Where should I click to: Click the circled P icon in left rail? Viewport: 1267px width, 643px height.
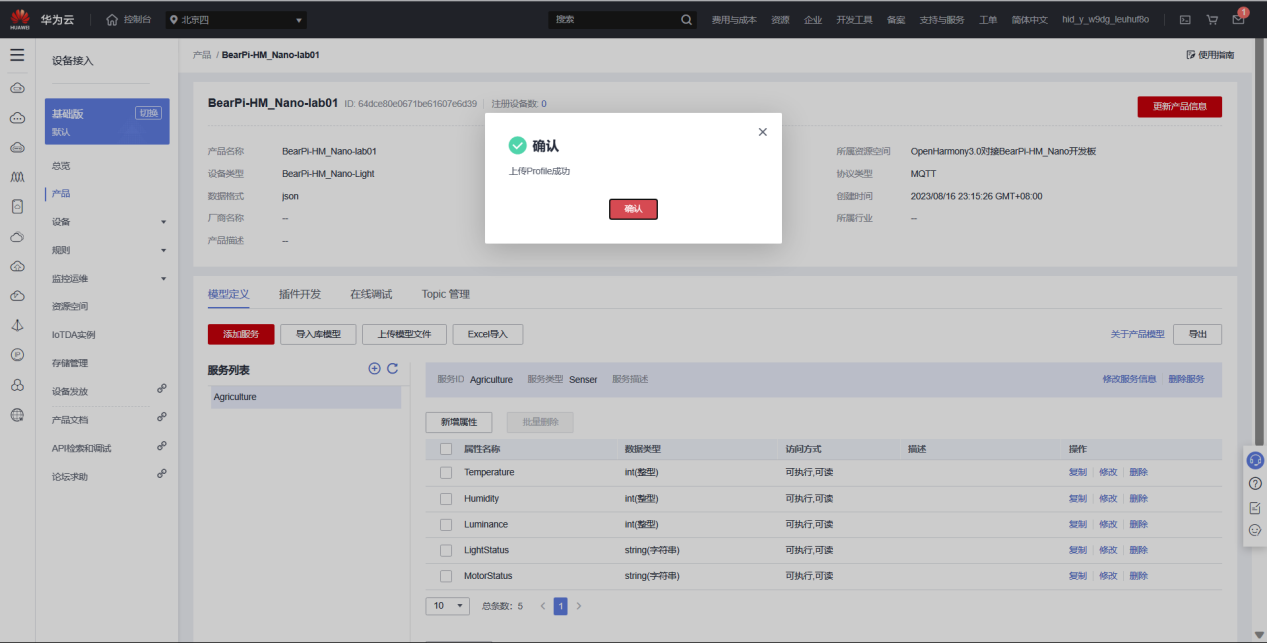click(x=17, y=355)
